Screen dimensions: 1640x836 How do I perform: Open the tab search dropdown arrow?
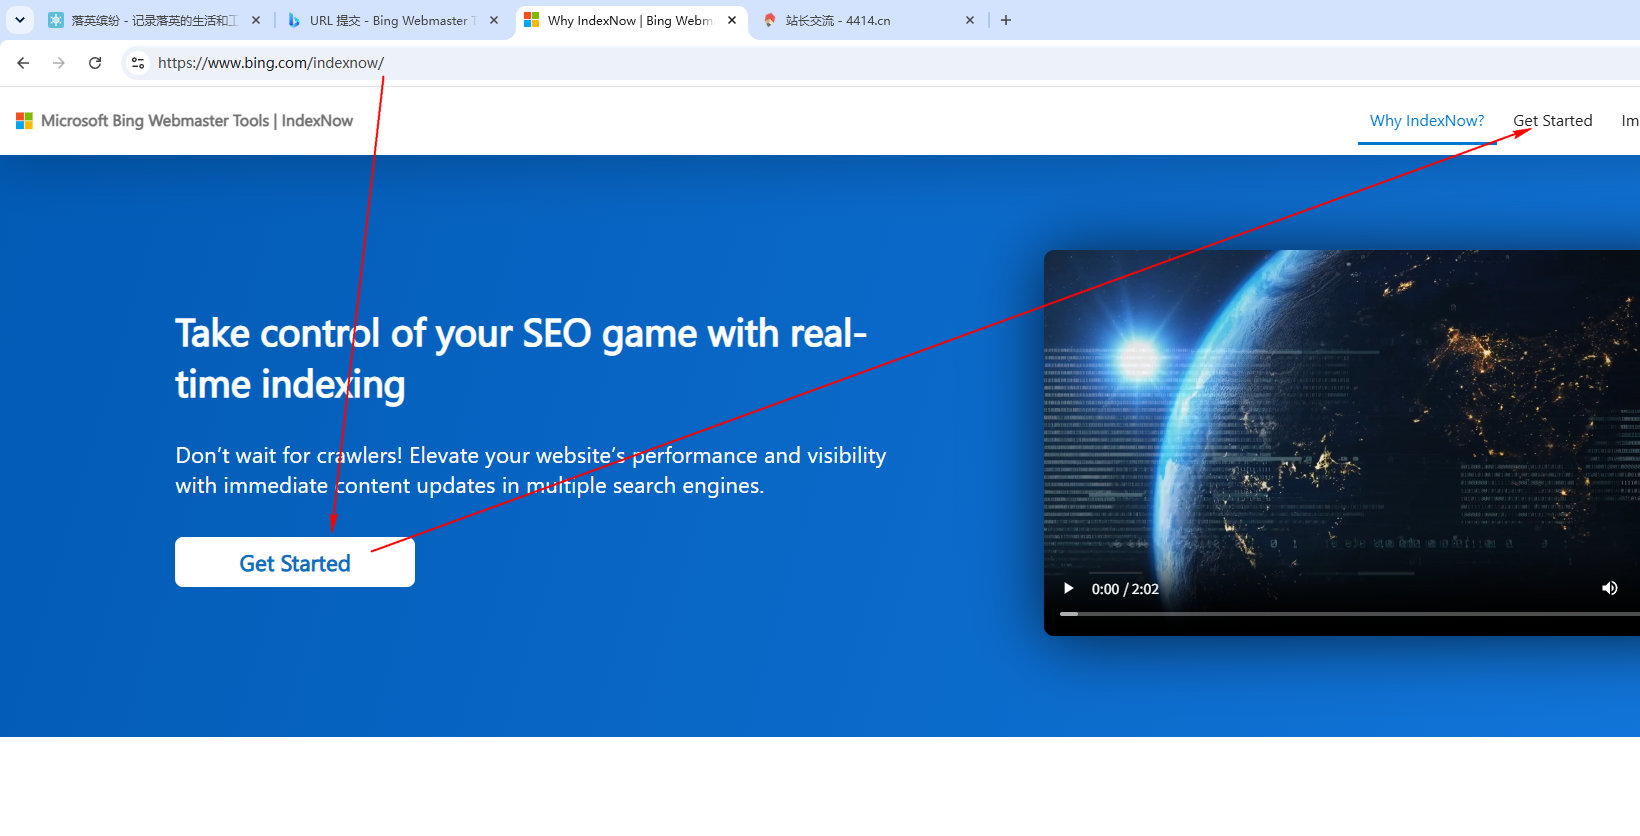click(x=19, y=20)
